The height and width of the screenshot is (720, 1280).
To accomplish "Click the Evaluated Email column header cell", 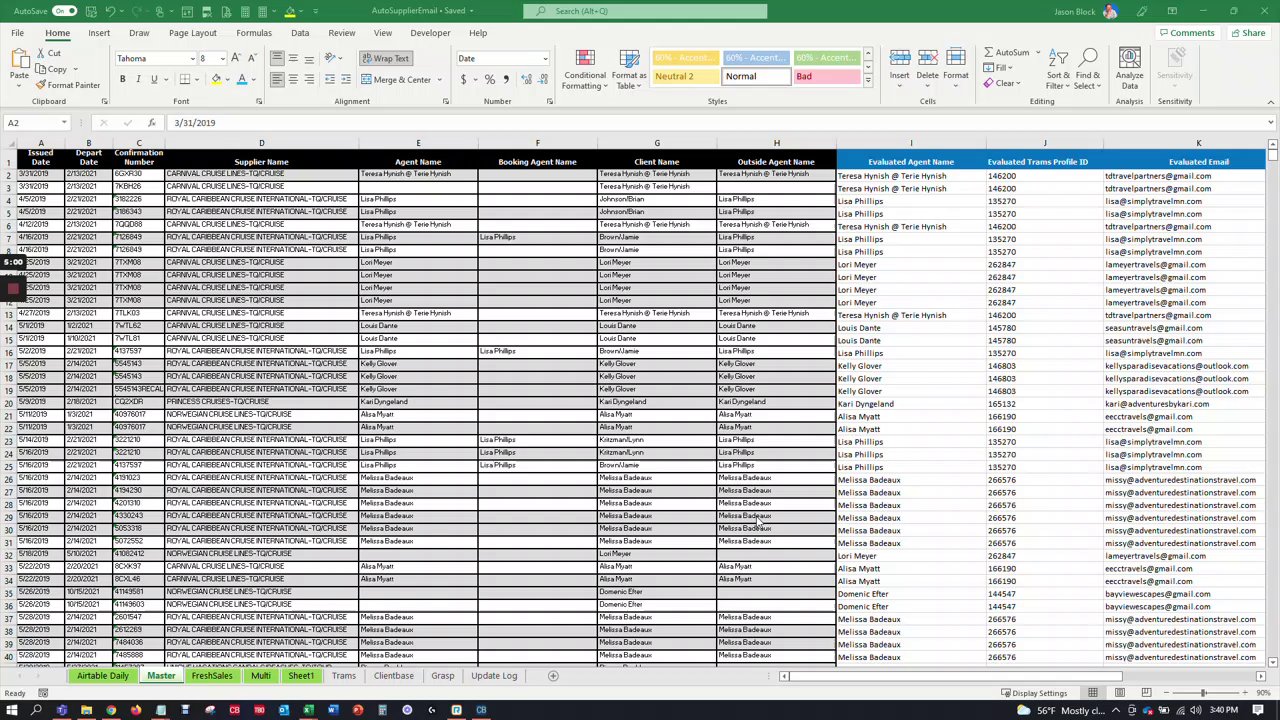I will [x=1199, y=162].
